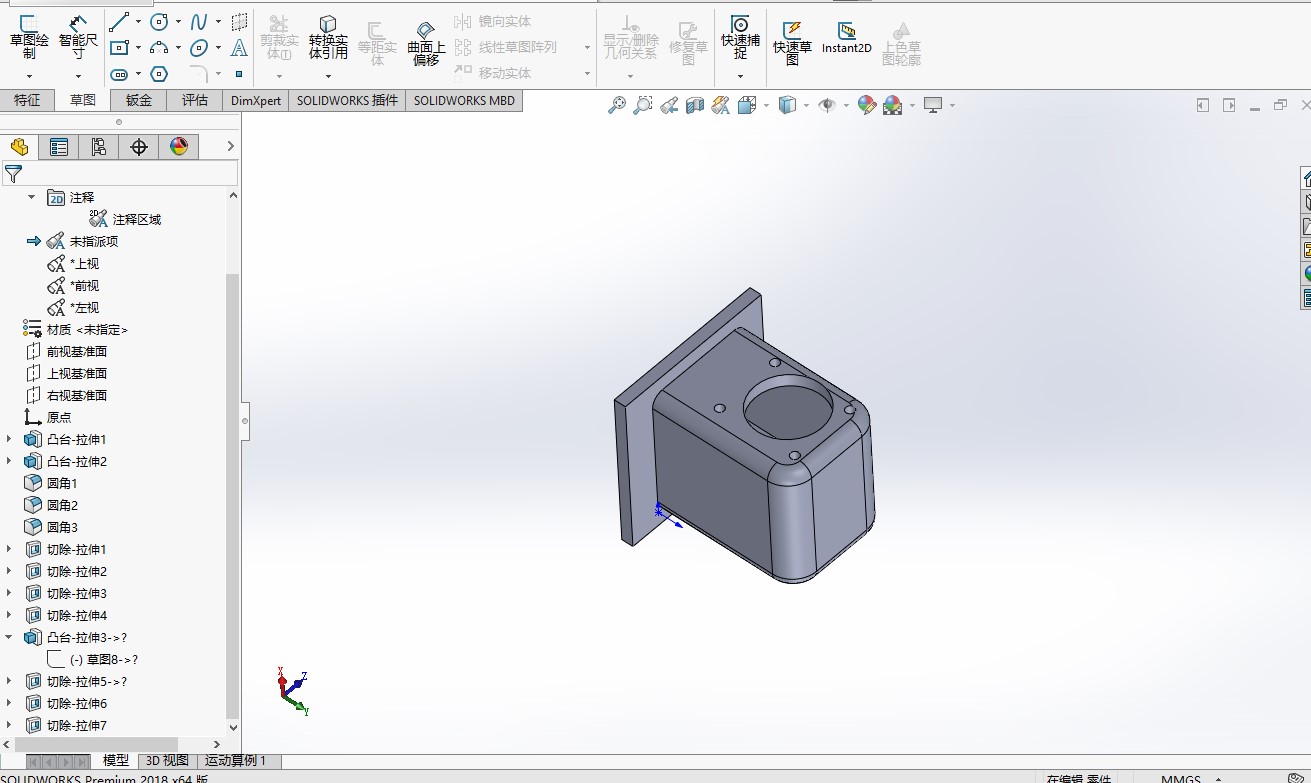Select the 右视基准面 right plane

(x=66, y=395)
